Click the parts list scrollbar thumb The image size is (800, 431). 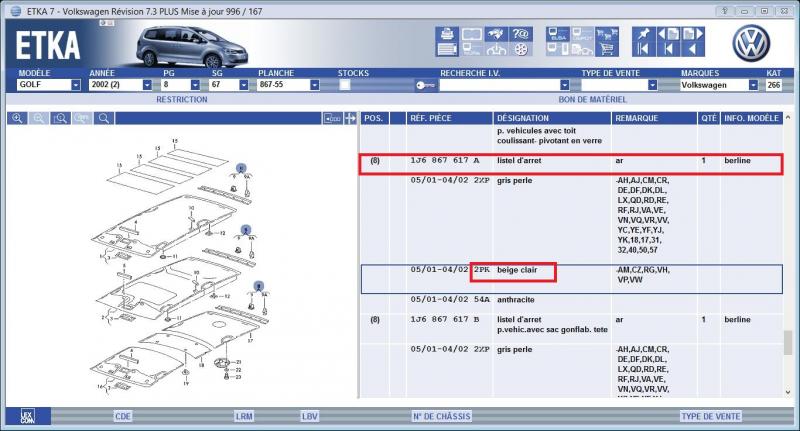[788, 342]
